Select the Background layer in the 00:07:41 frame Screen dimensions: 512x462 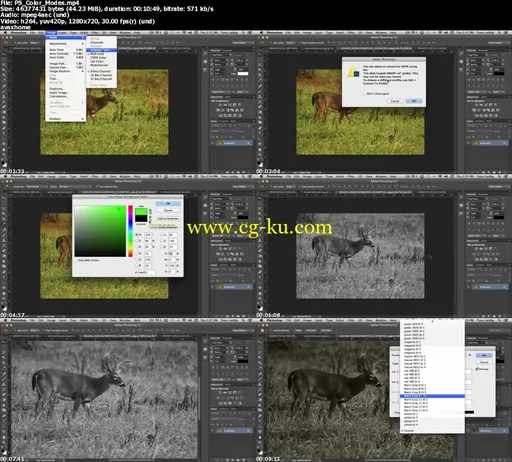[x=232, y=431]
